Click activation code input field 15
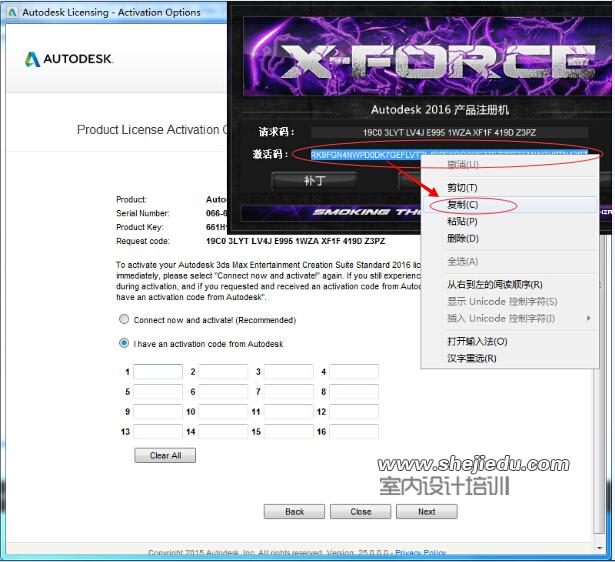615x562 pixels. point(289,431)
